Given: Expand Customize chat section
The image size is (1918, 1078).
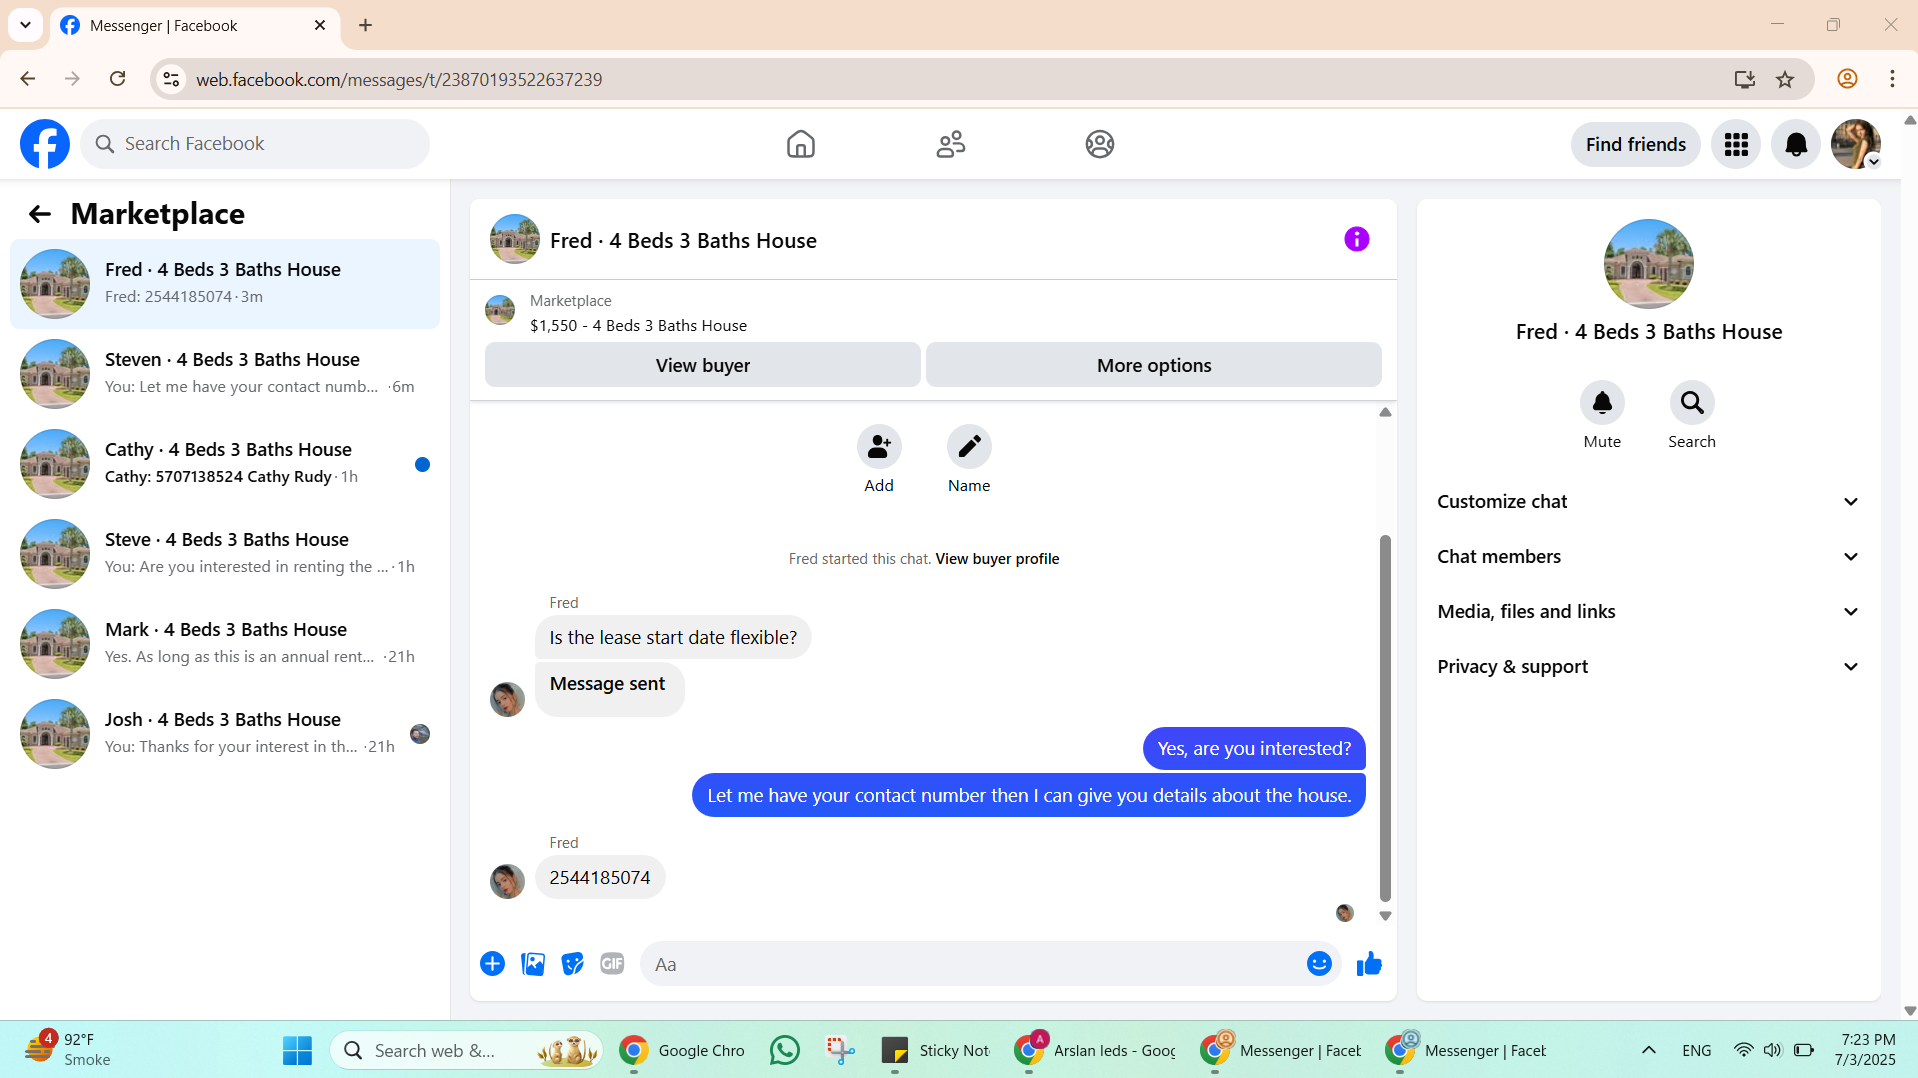Looking at the screenshot, I should 1649,502.
